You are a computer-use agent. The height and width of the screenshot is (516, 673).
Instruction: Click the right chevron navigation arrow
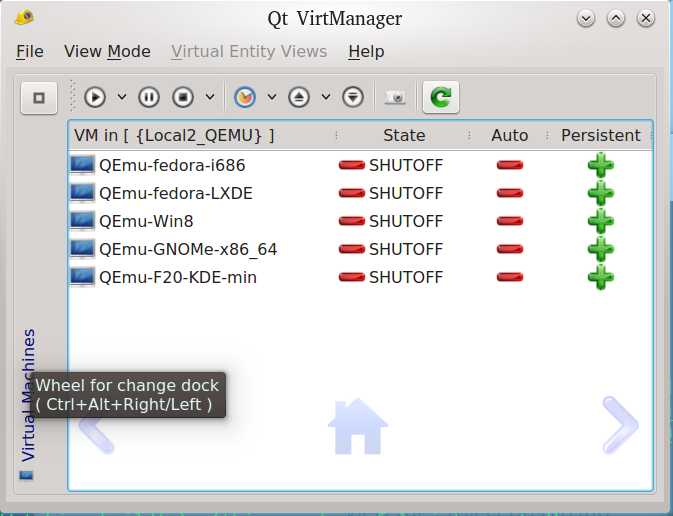(x=620, y=425)
